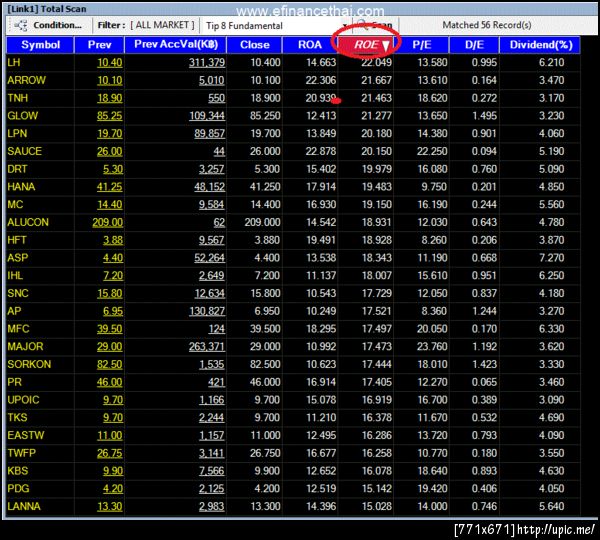Click ARROW ROE value 21.667
600x540 pixels.
click(377, 80)
